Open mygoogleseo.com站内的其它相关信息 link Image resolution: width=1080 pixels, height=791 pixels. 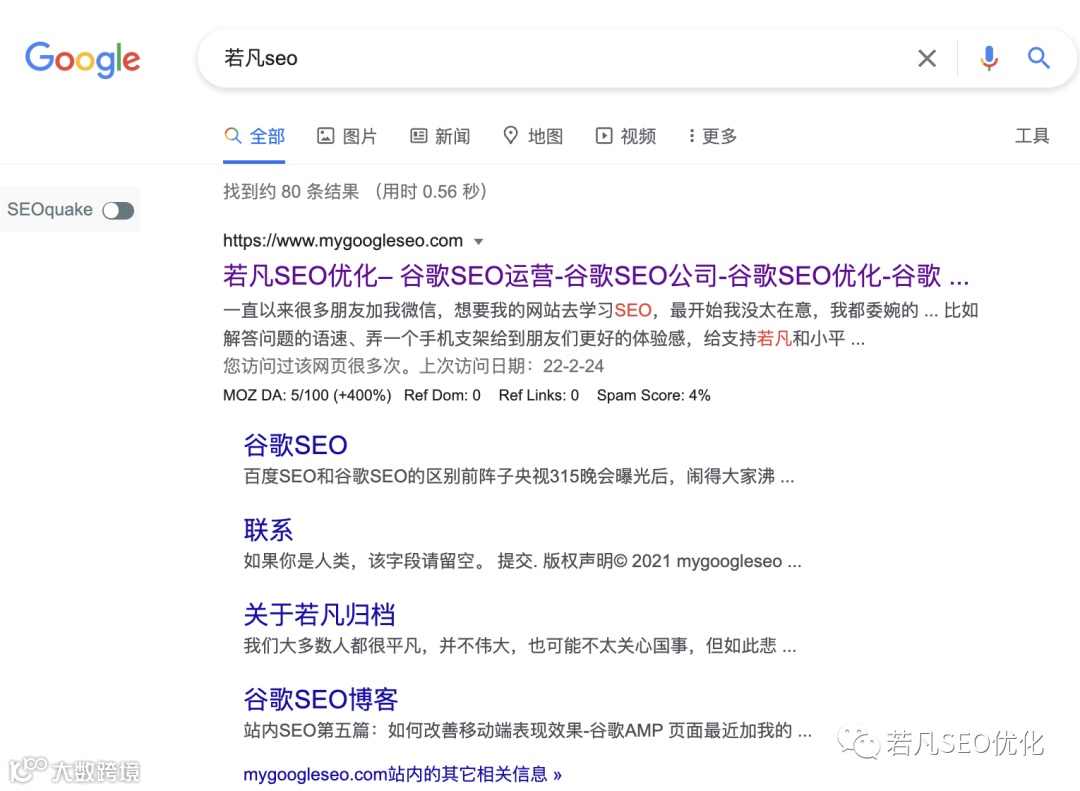tap(402, 774)
